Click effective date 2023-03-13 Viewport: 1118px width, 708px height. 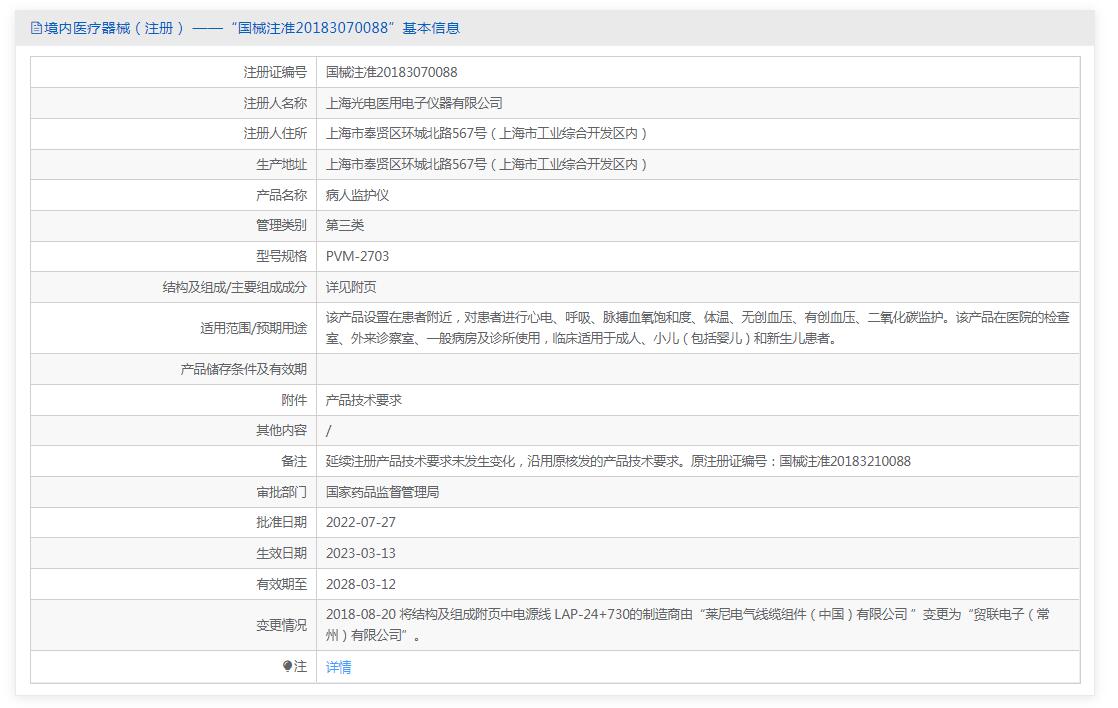(361, 553)
